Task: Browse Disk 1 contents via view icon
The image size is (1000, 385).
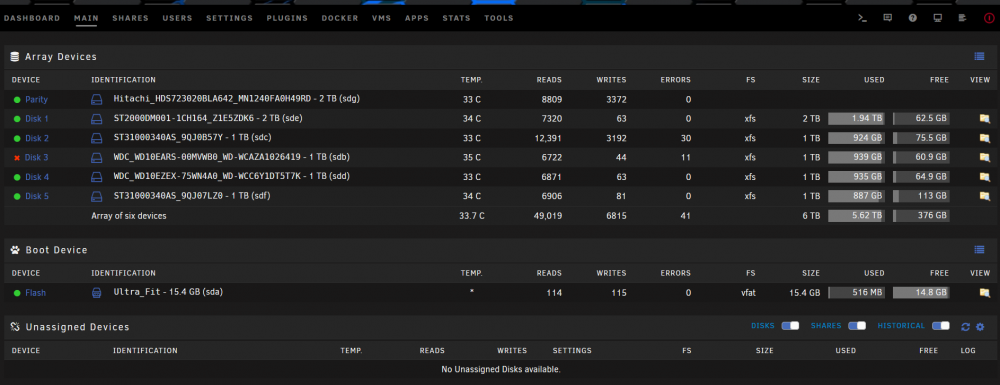Action: [x=985, y=119]
